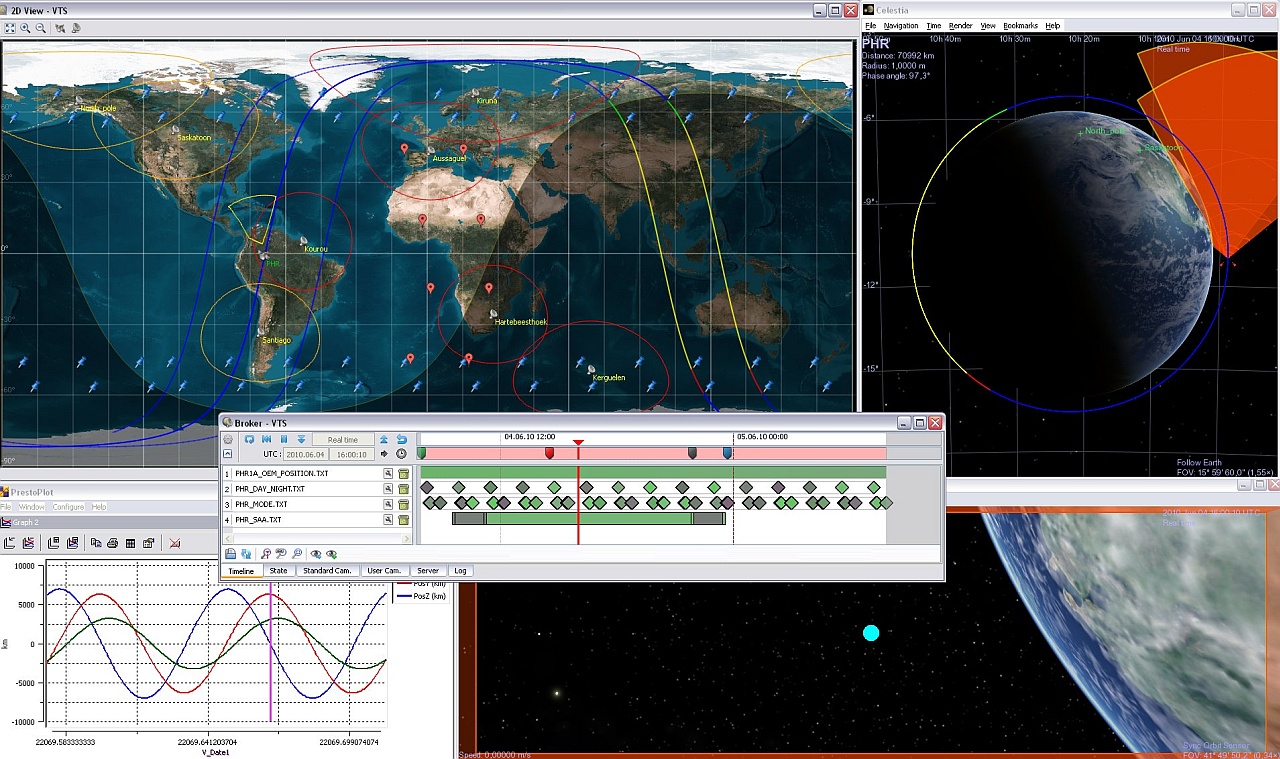Image resolution: width=1280 pixels, height=759 pixels.
Task: Open Celestia Time menu
Action: [934, 26]
